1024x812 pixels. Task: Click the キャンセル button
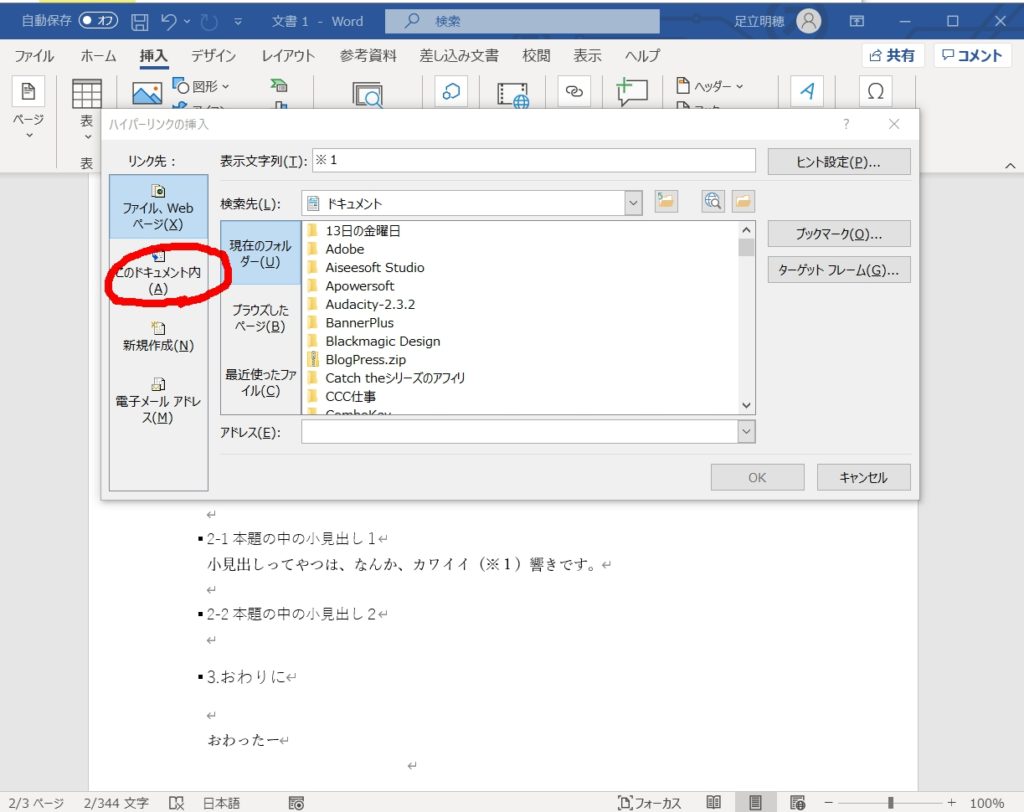[x=864, y=477]
